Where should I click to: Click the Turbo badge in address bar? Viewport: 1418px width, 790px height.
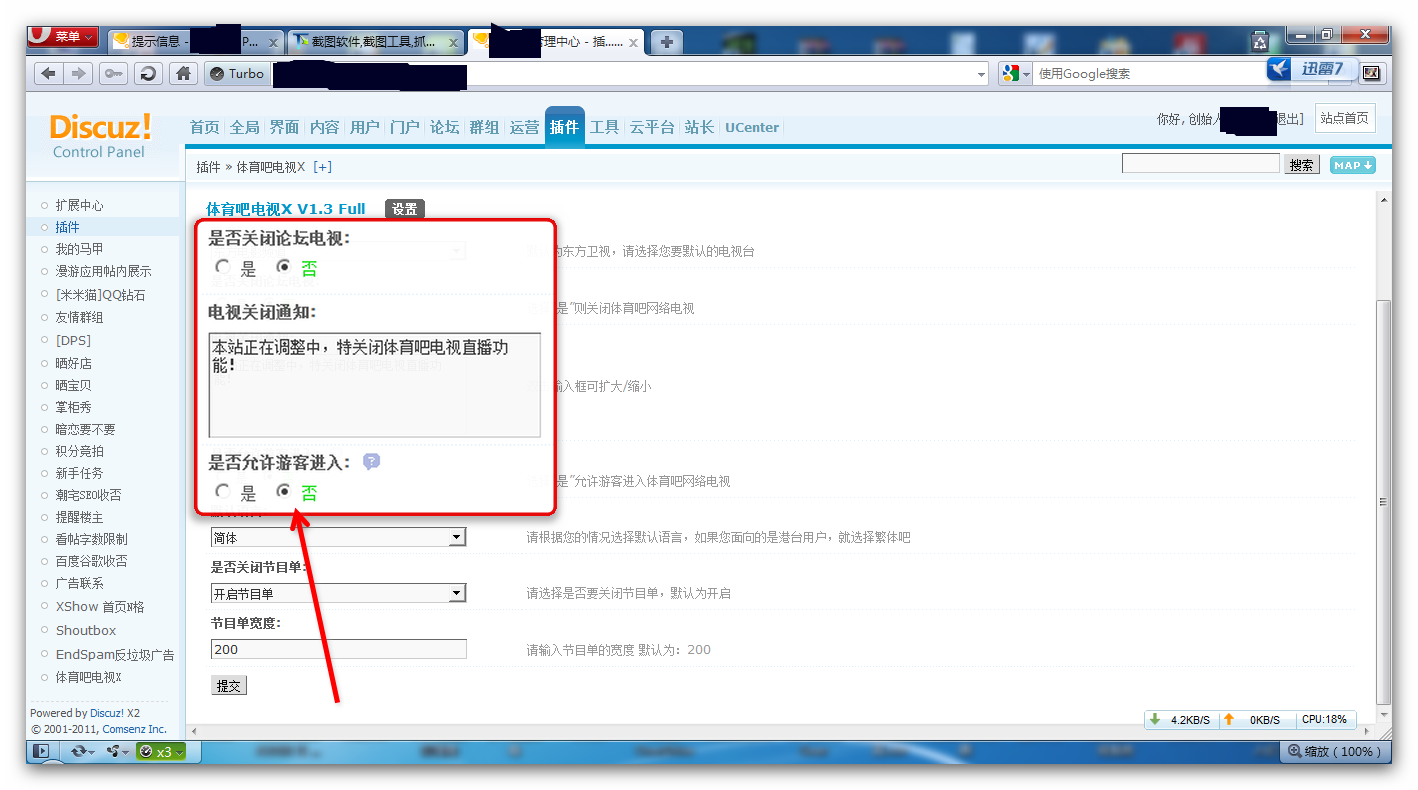tap(236, 73)
